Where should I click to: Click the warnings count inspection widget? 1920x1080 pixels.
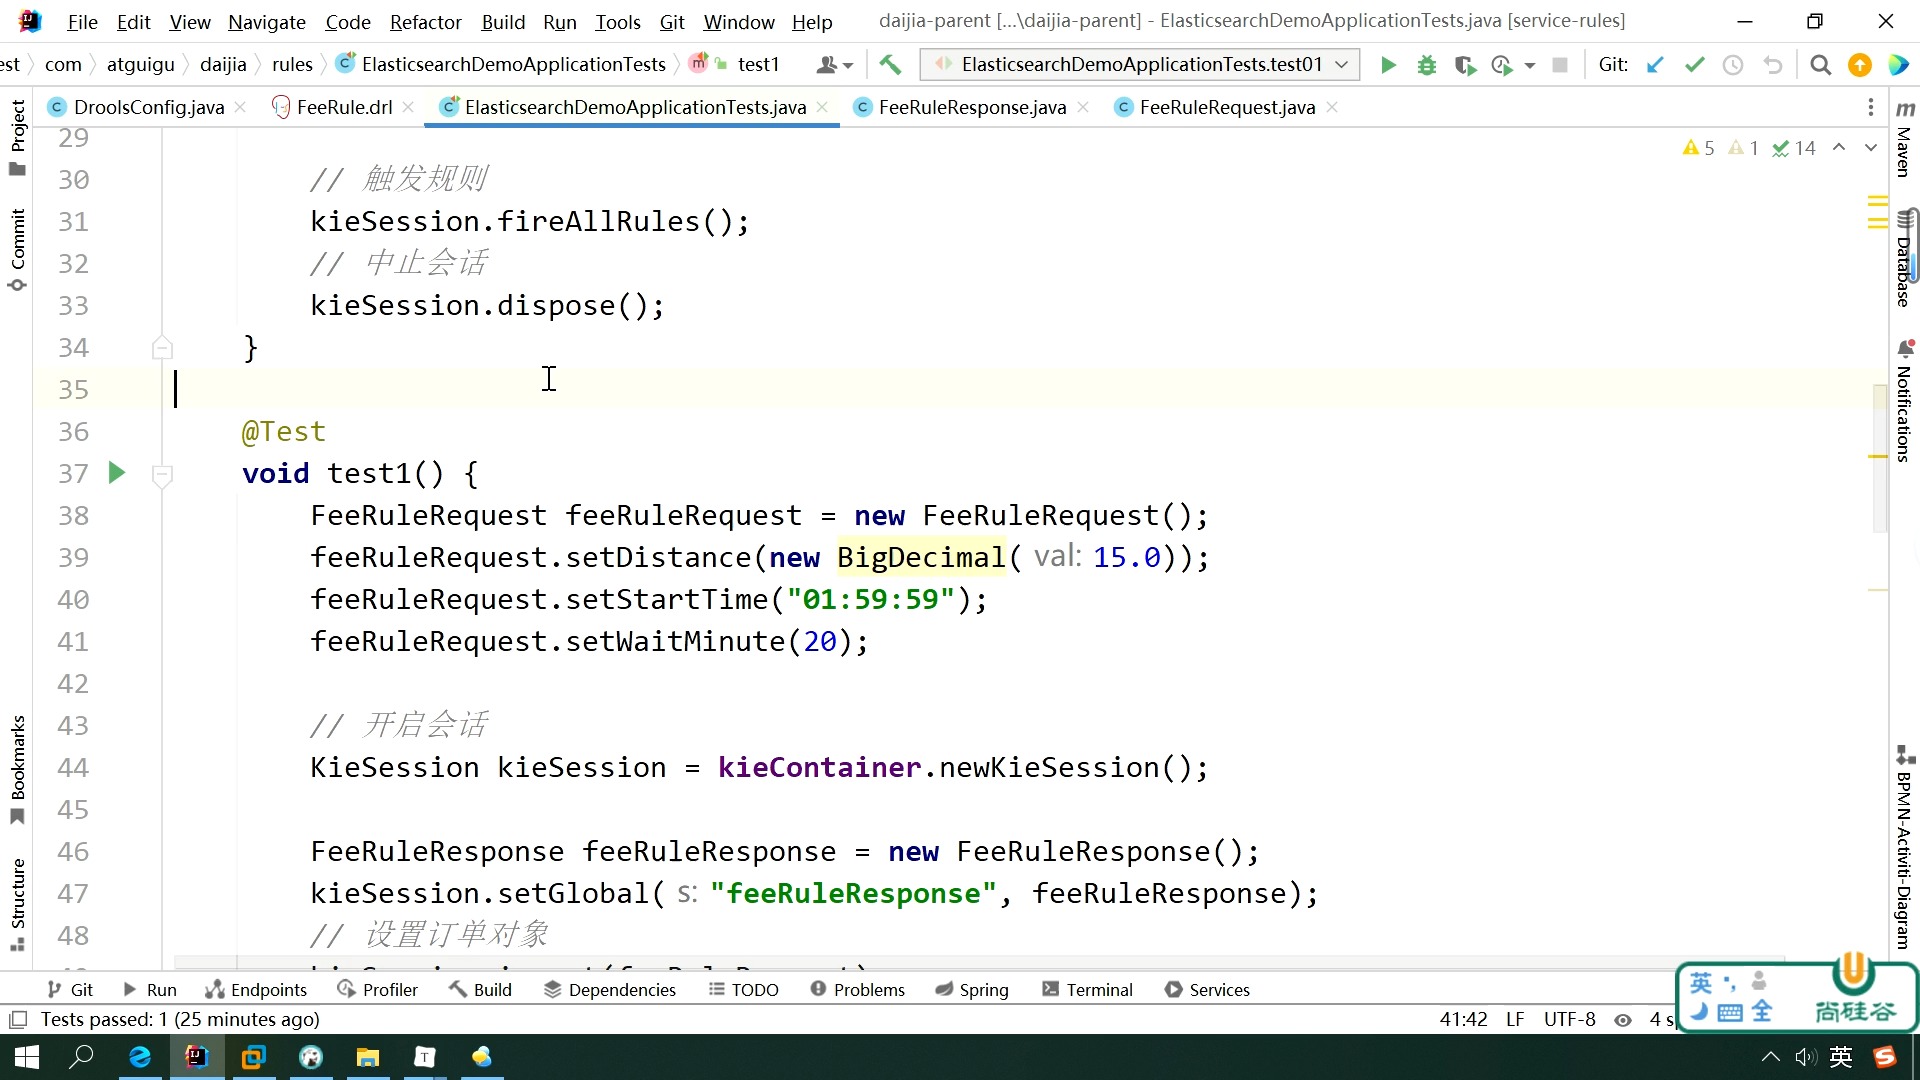point(1698,148)
